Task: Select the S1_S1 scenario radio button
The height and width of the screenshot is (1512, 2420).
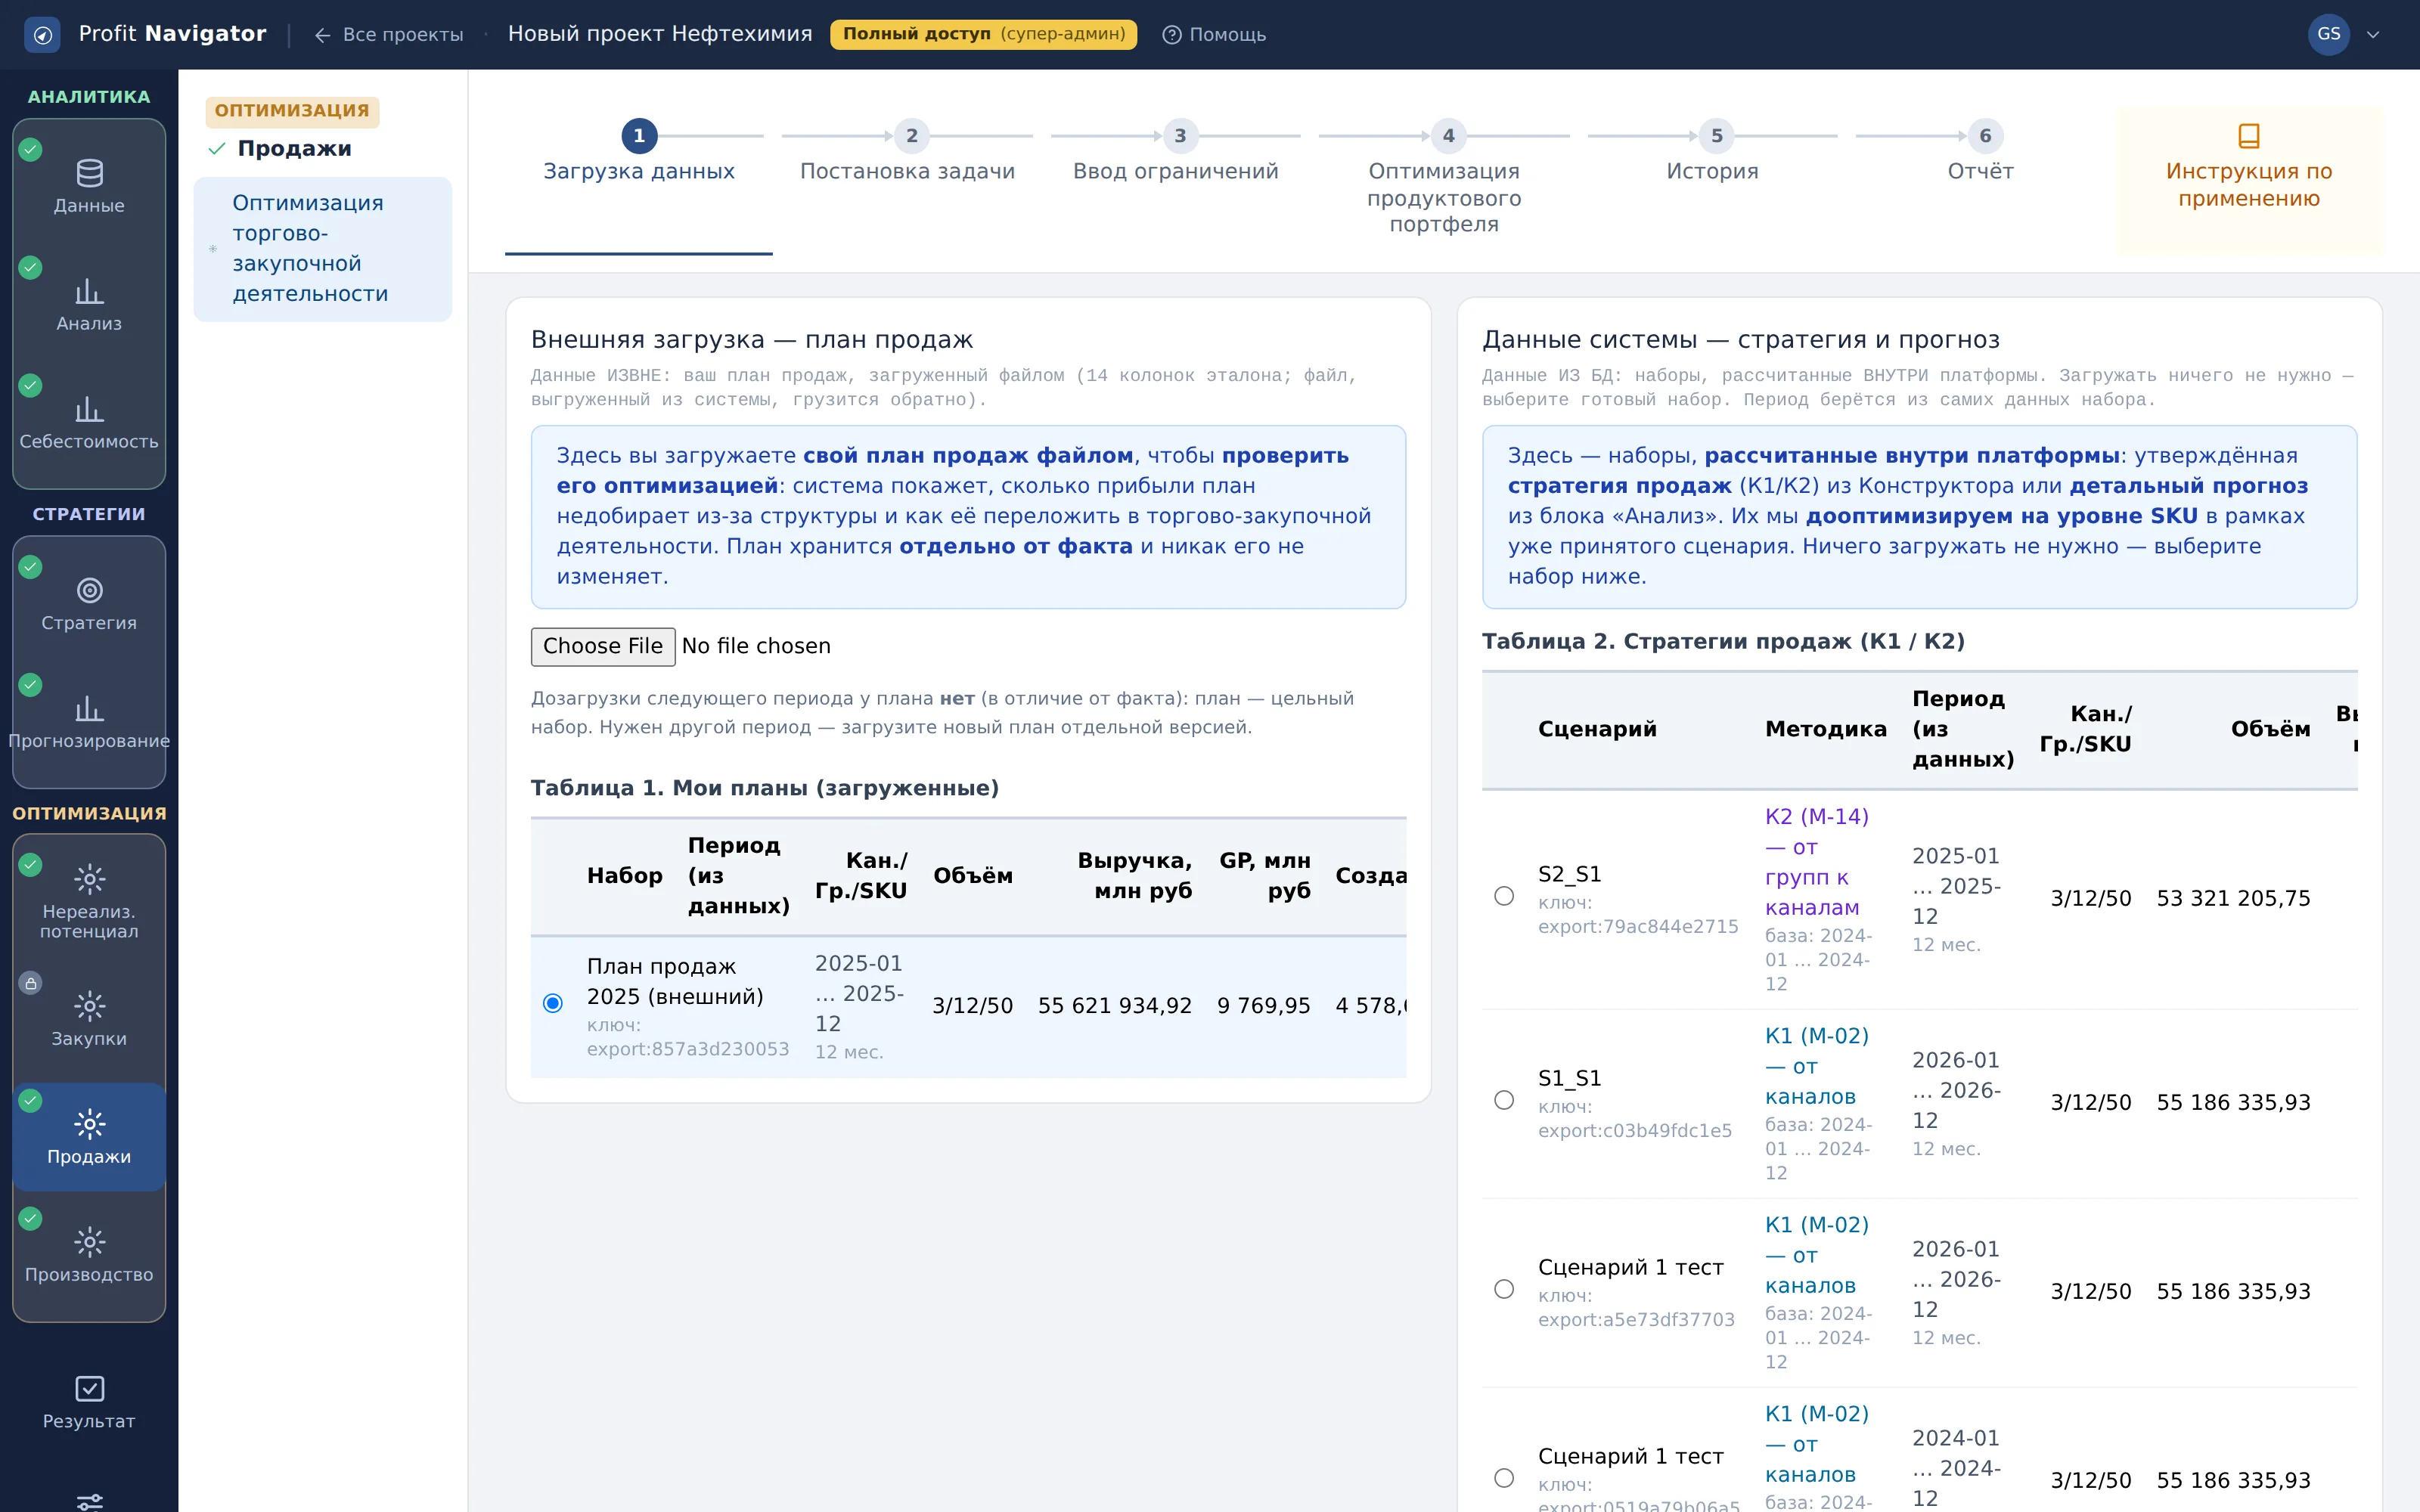Action: pyautogui.click(x=1504, y=1100)
